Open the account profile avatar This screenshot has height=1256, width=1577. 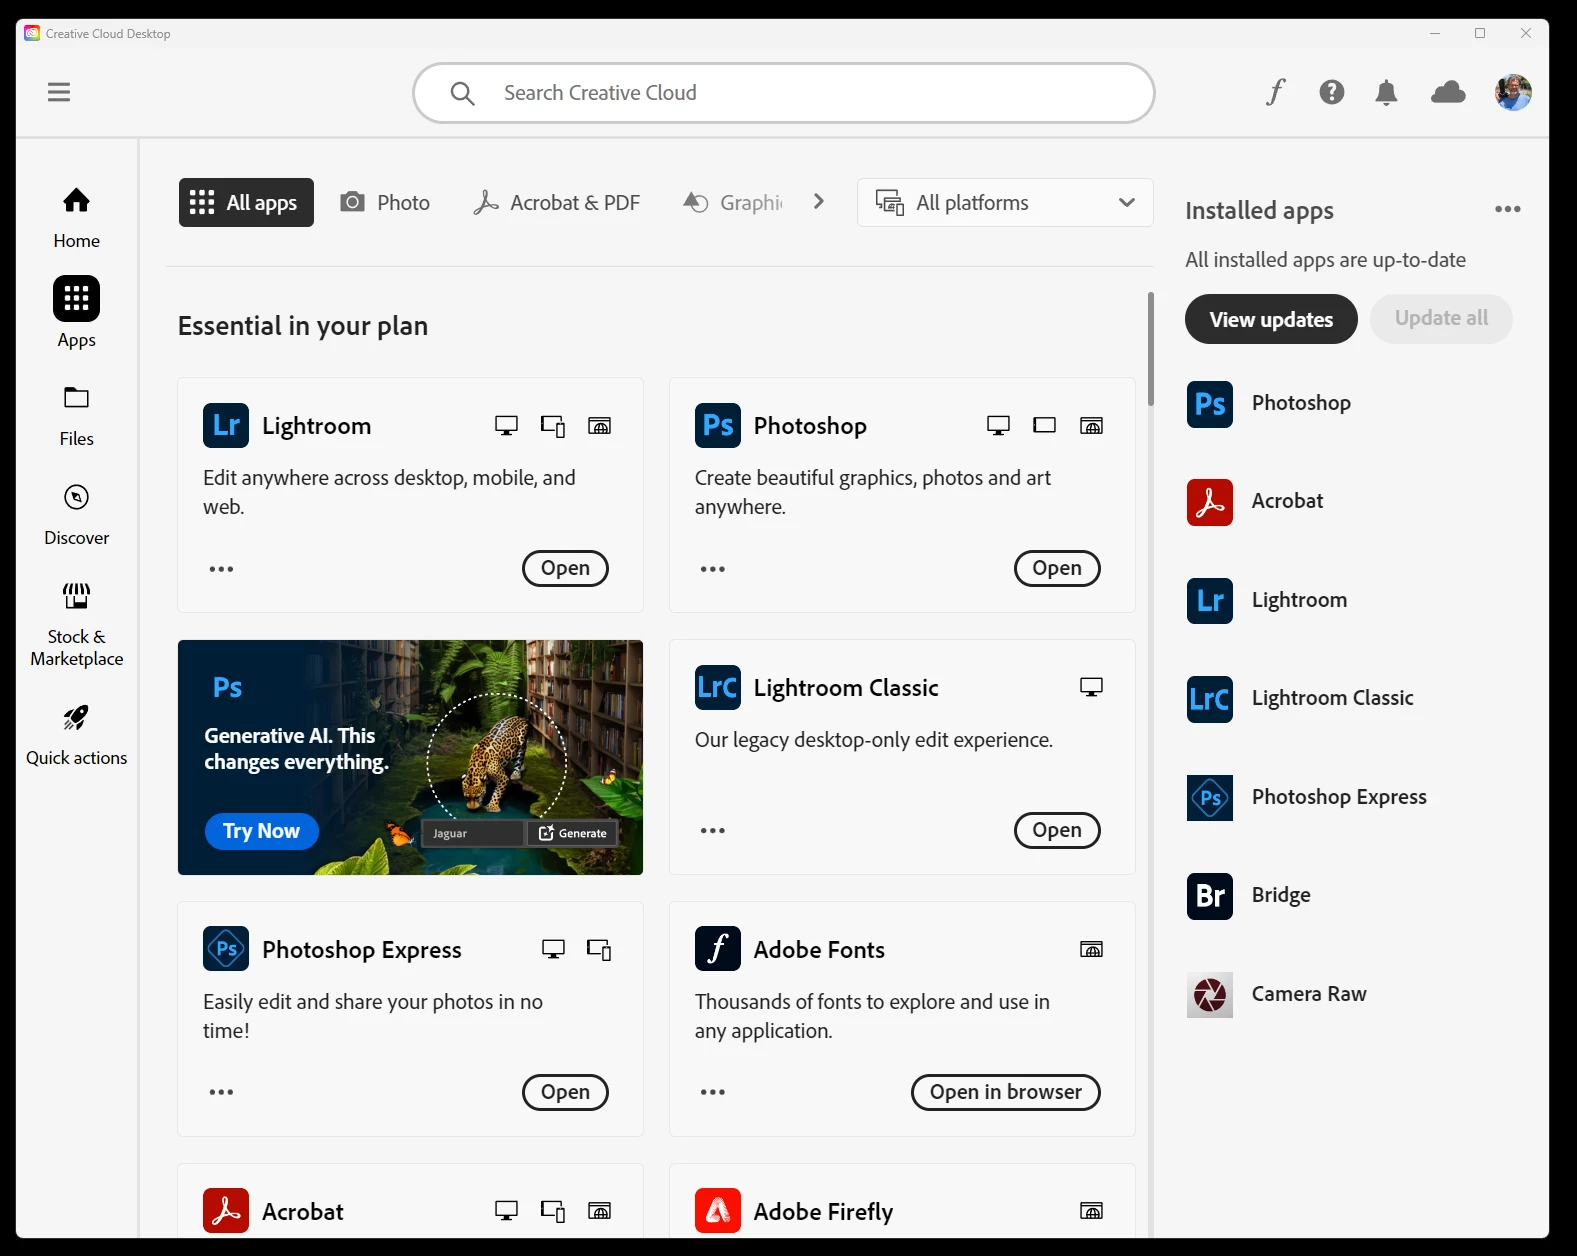pyautogui.click(x=1513, y=92)
